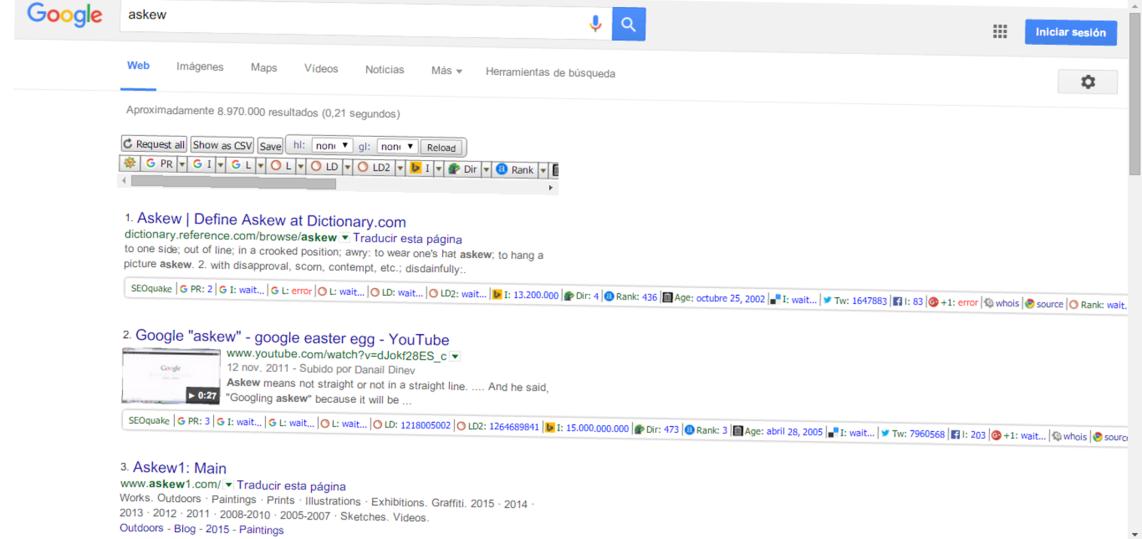The width and height of the screenshot is (1142, 539).
Task: Click the voice search microphone icon
Action: [596, 24]
